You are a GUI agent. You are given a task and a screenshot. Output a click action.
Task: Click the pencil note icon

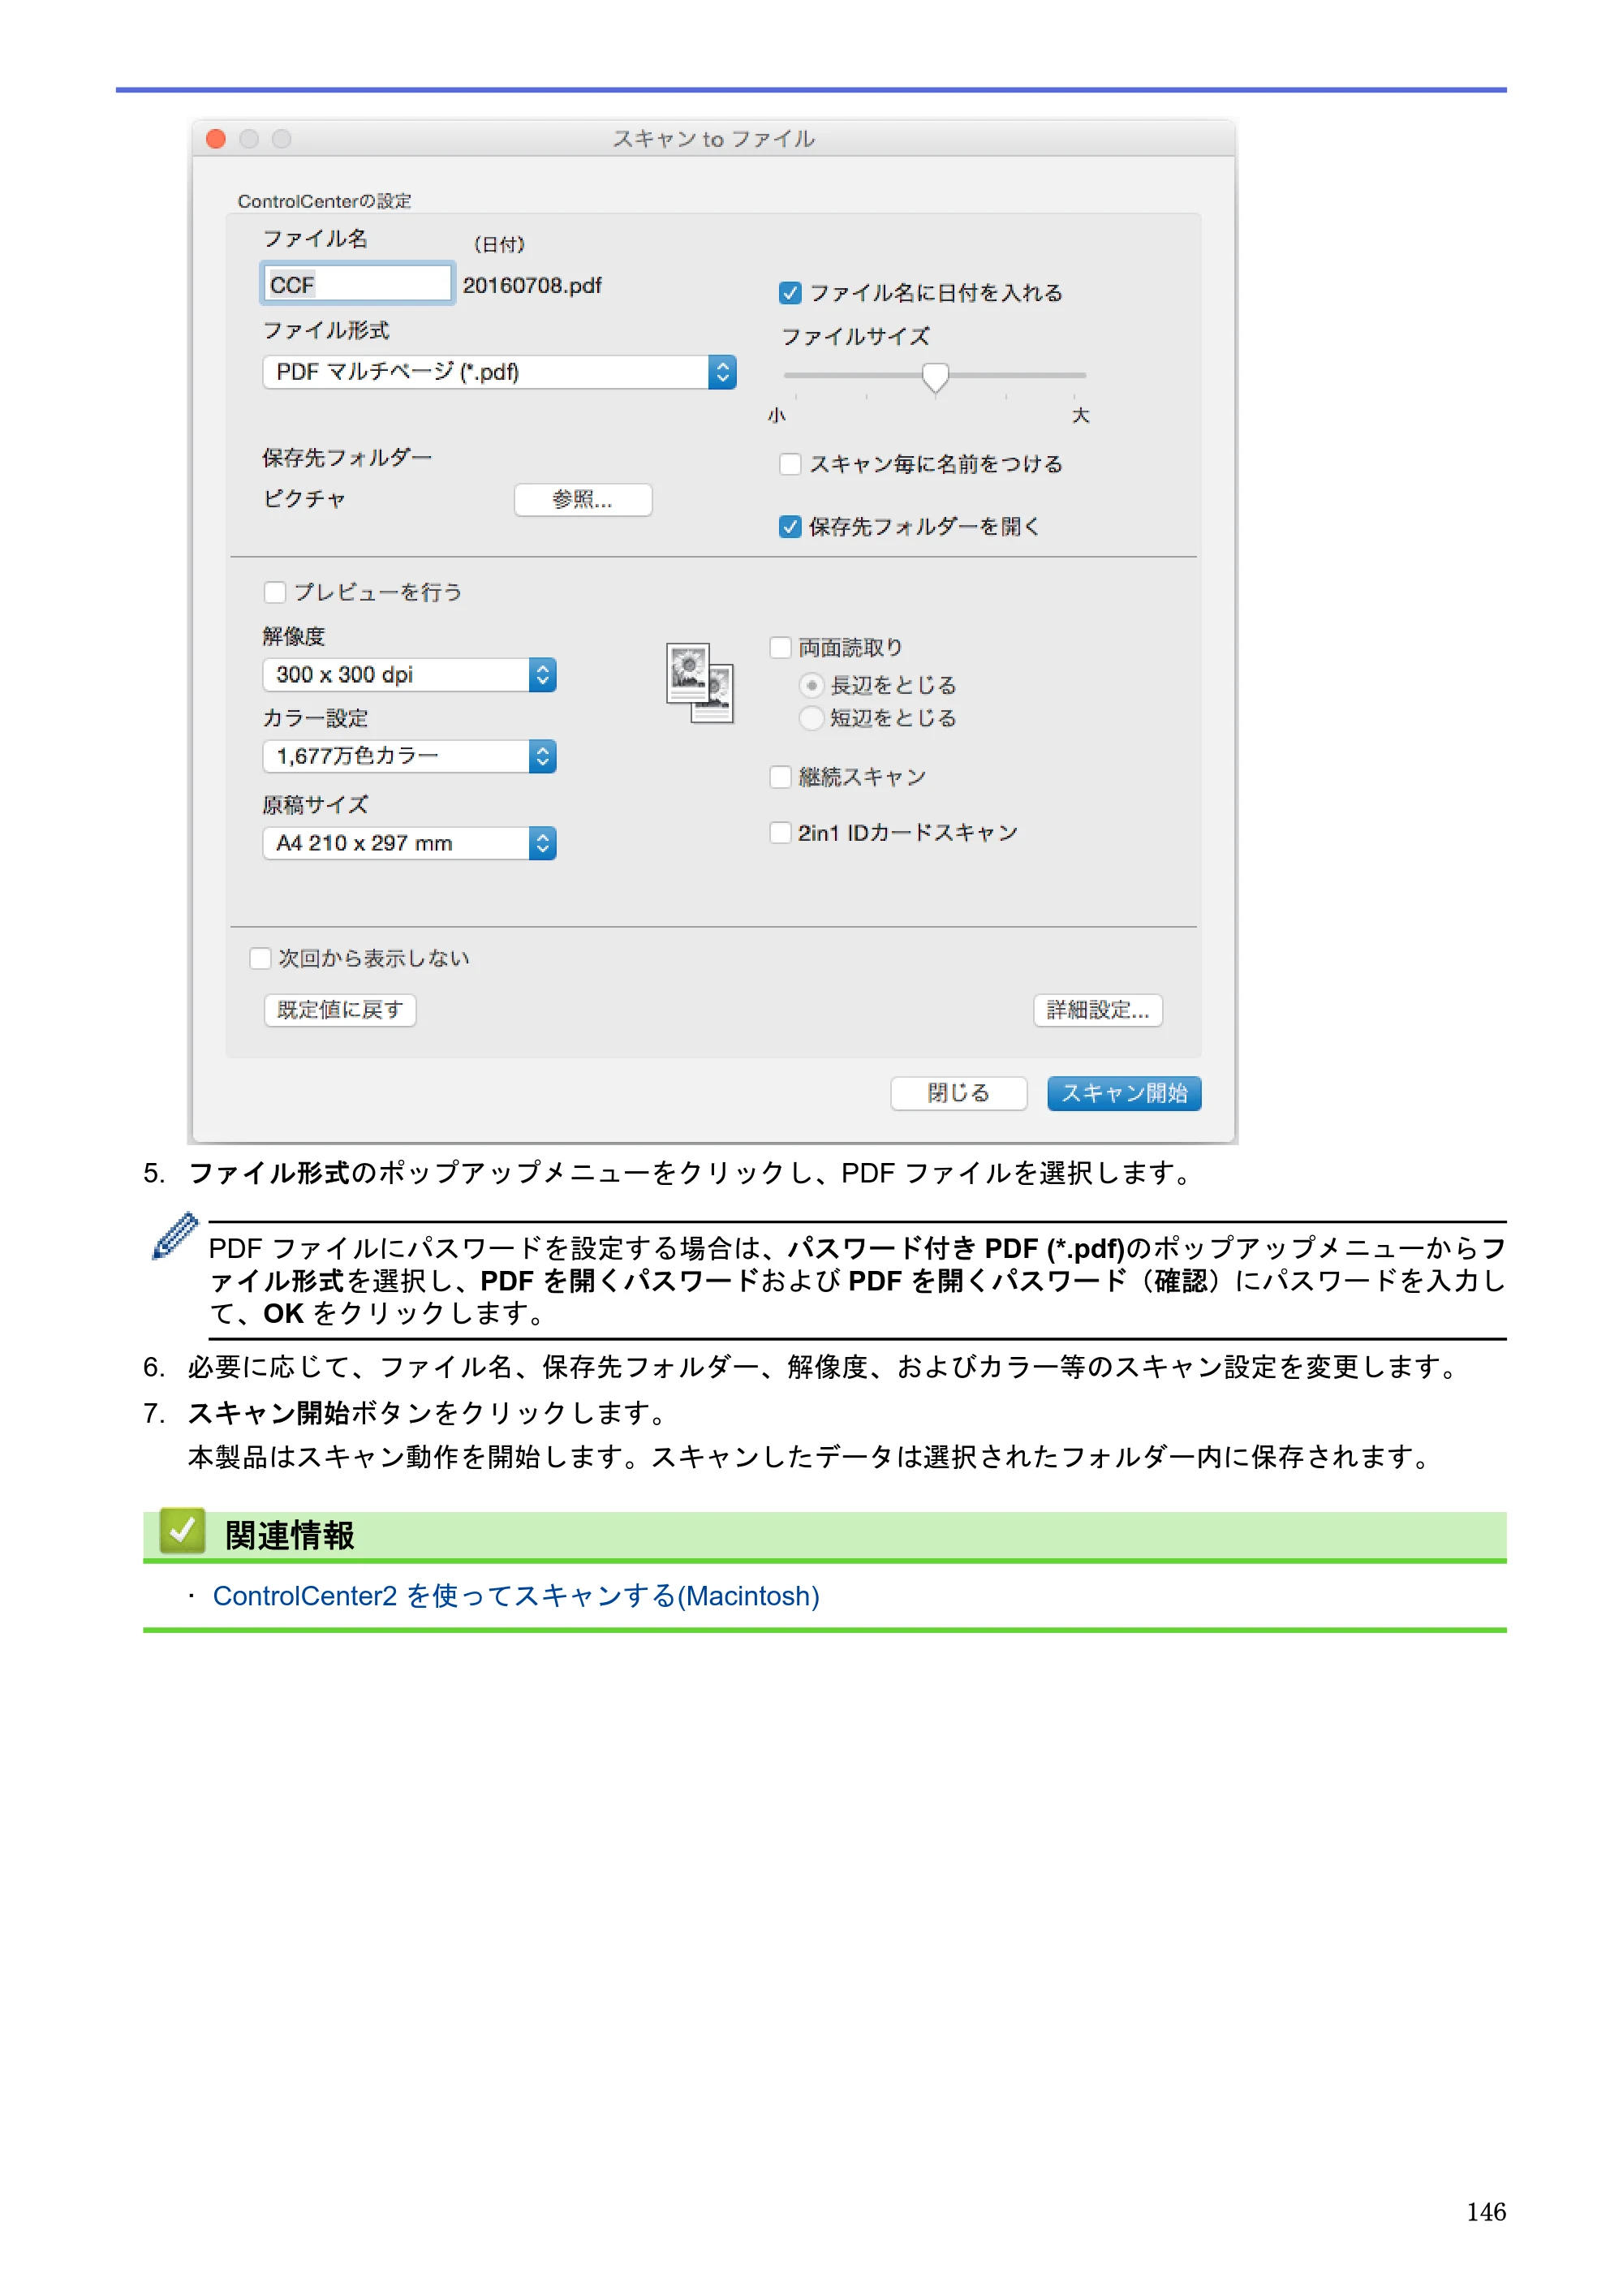(175, 1236)
